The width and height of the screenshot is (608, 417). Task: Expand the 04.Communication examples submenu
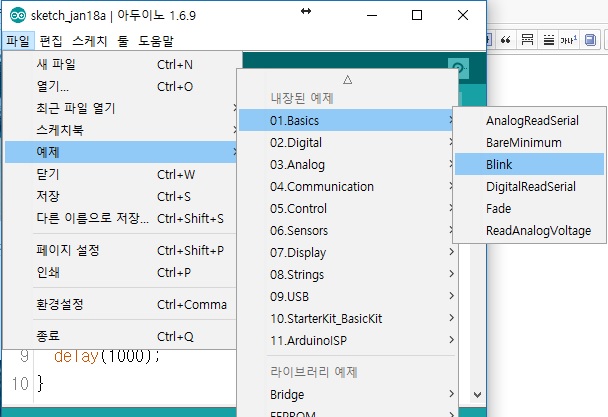(x=347, y=187)
